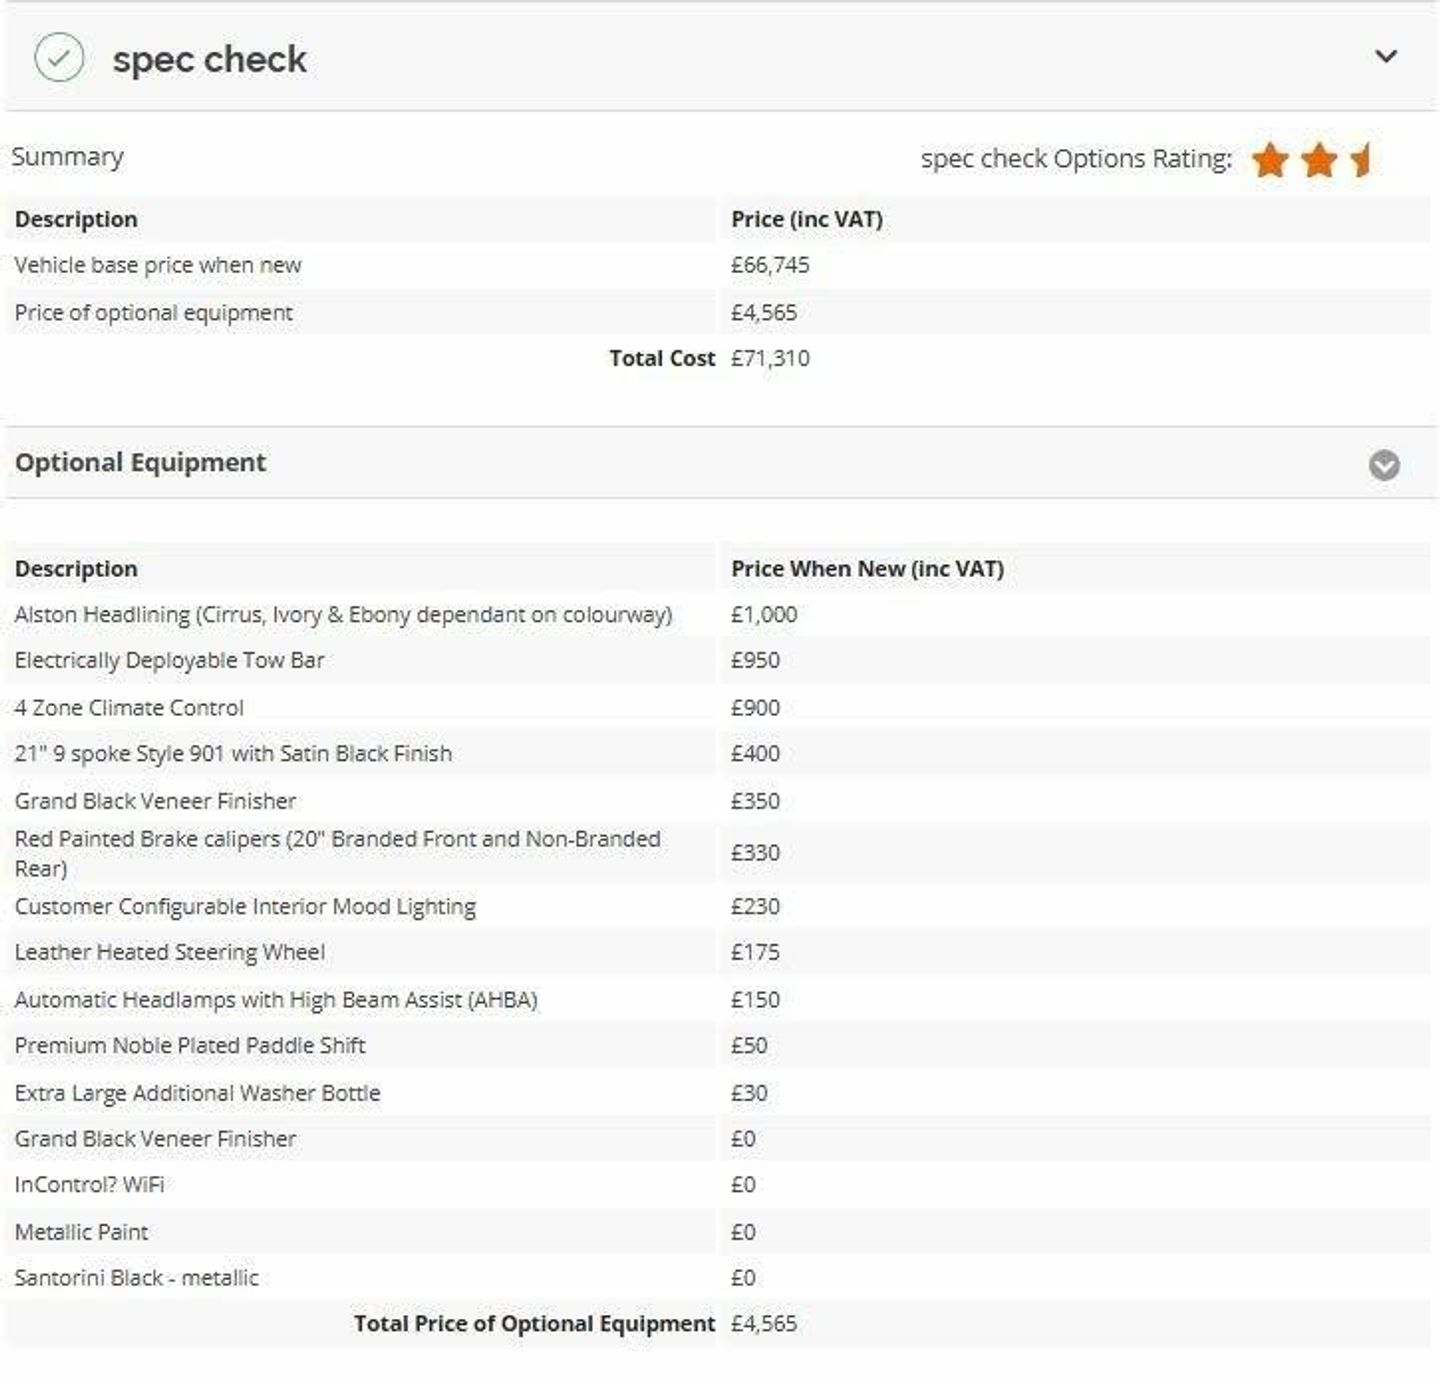The width and height of the screenshot is (1440, 1384).
Task: Click the £330 brake calipers price
Action: click(755, 853)
